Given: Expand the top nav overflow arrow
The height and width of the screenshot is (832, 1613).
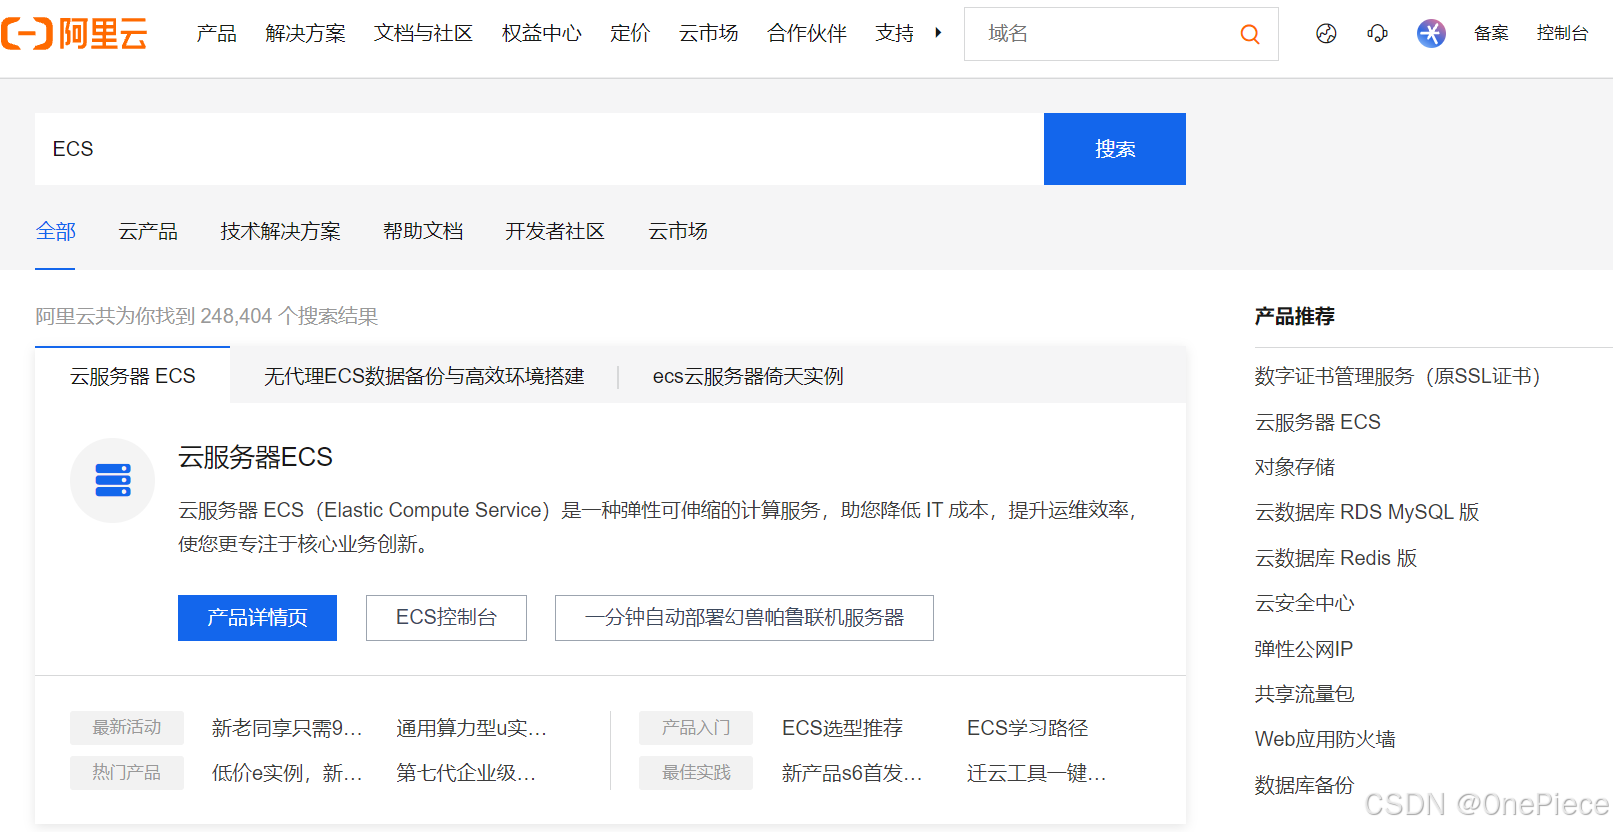Looking at the screenshot, I should (x=938, y=33).
